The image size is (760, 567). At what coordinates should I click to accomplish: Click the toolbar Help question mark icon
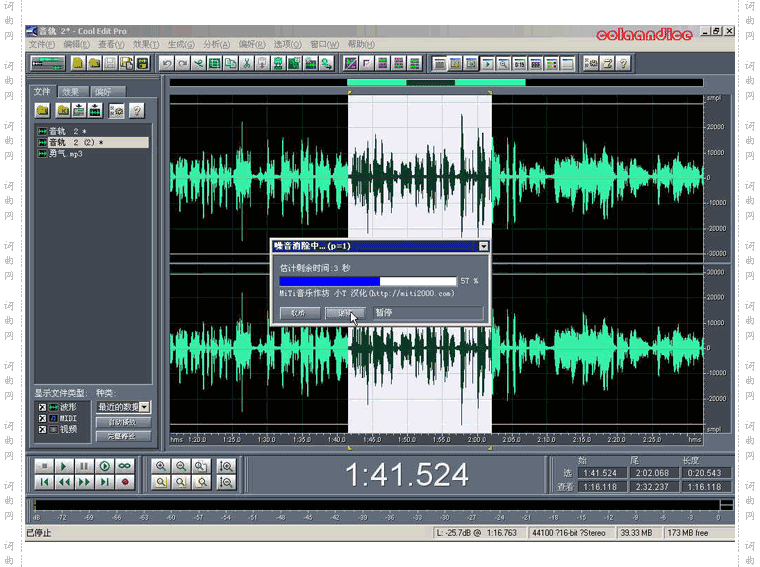tap(623, 63)
